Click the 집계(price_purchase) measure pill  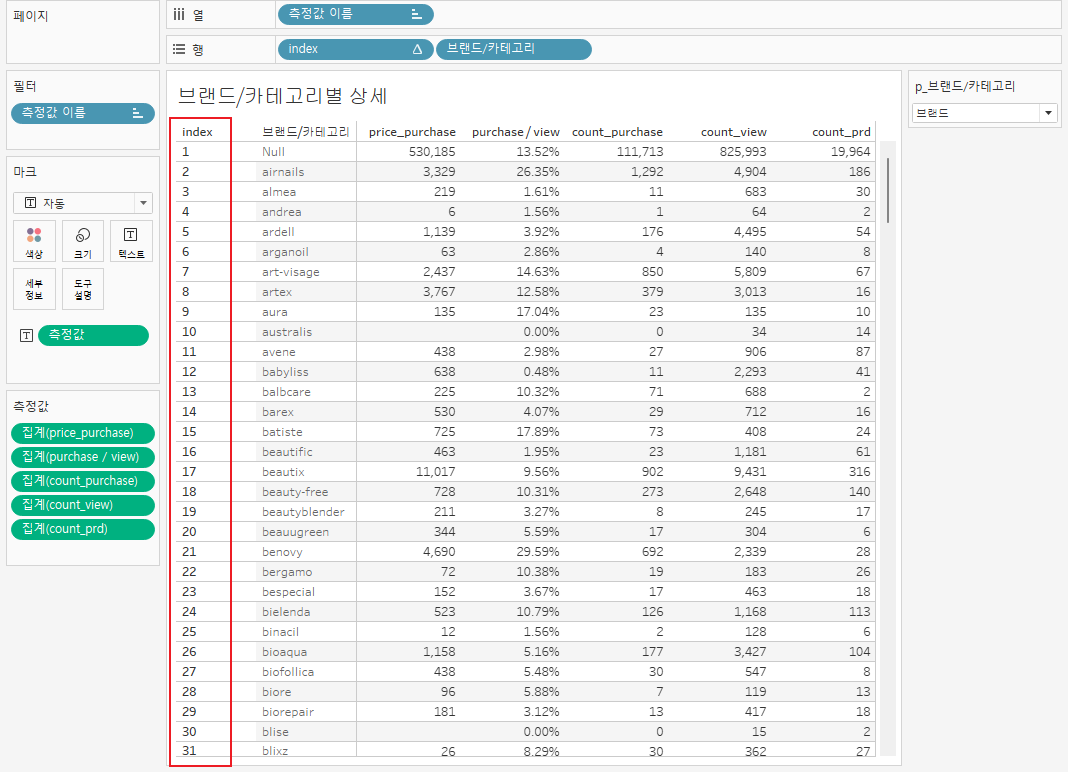coord(83,433)
